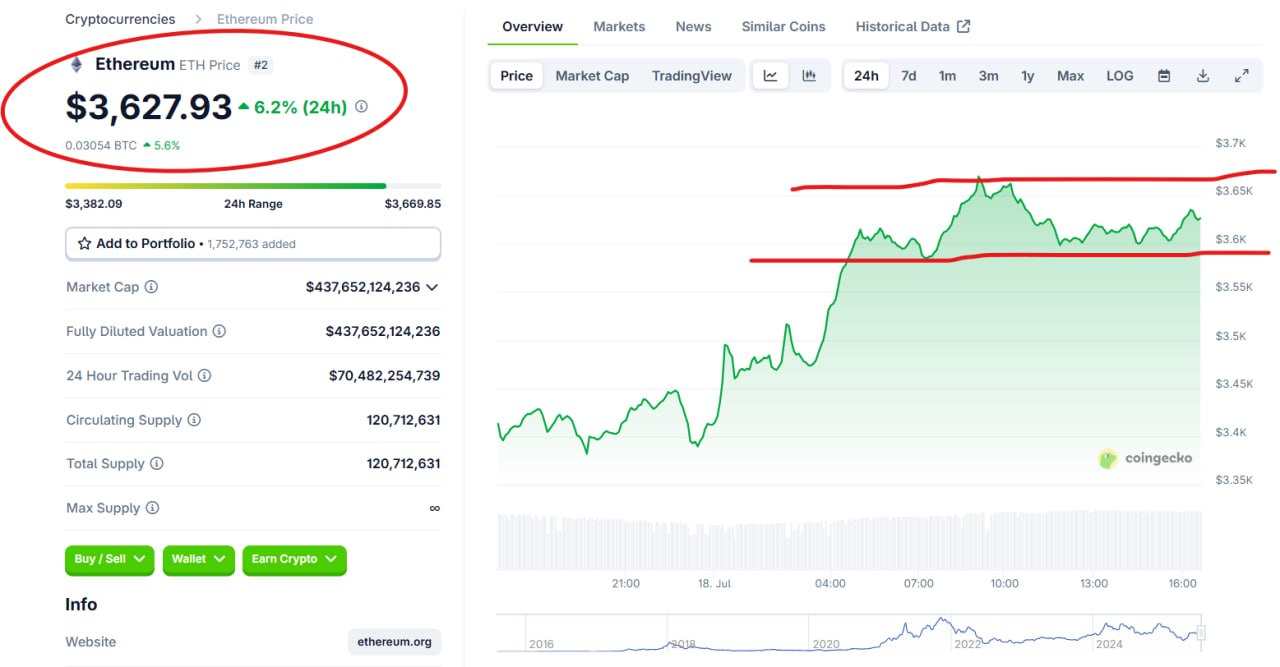1280x667 pixels.
Task: Switch to the candlestick chart icon
Action: click(x=810, y=76)
